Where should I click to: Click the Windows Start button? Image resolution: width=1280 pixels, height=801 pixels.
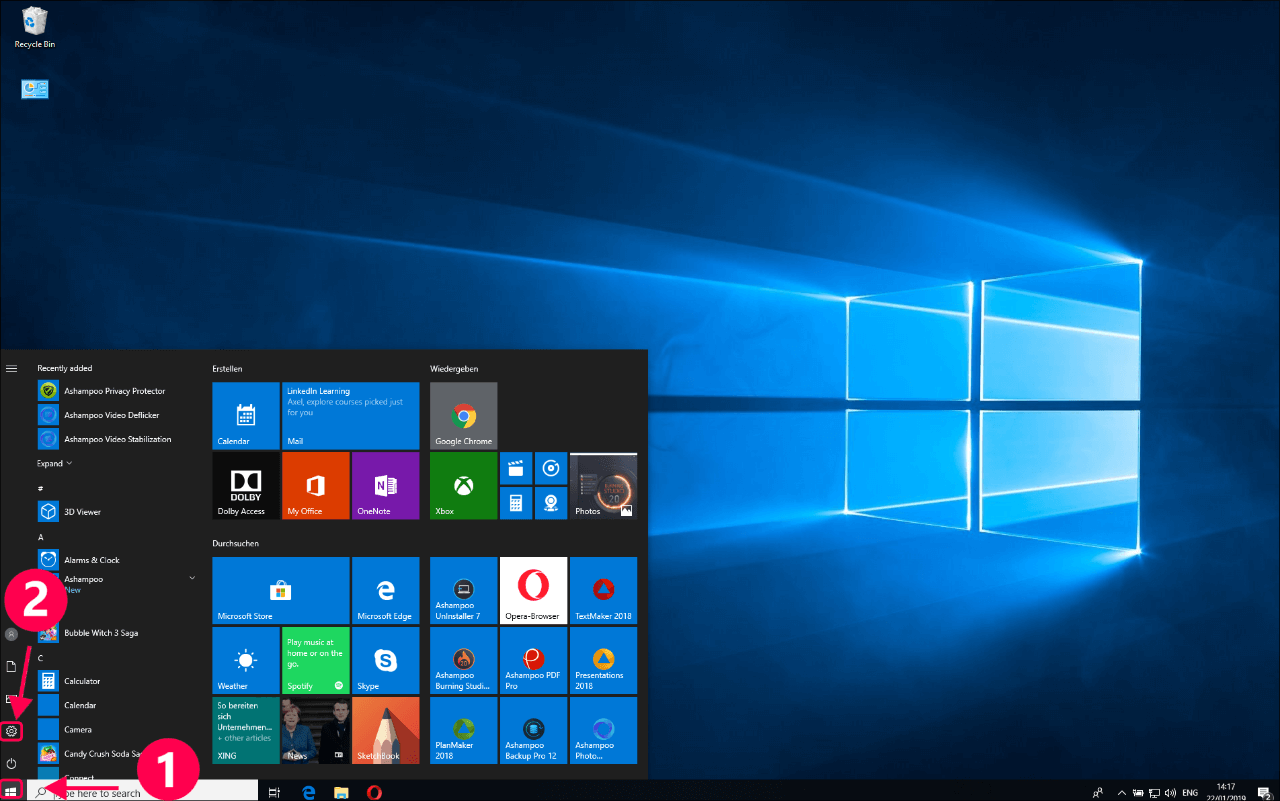pyautogui.click(x=12, y=792)
